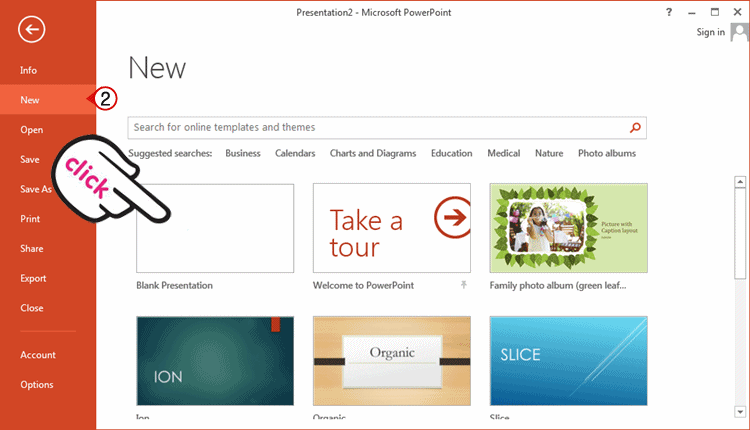750x430 pixels.
Task: Select New in the sidebar
Action: [x=48, y=100]
